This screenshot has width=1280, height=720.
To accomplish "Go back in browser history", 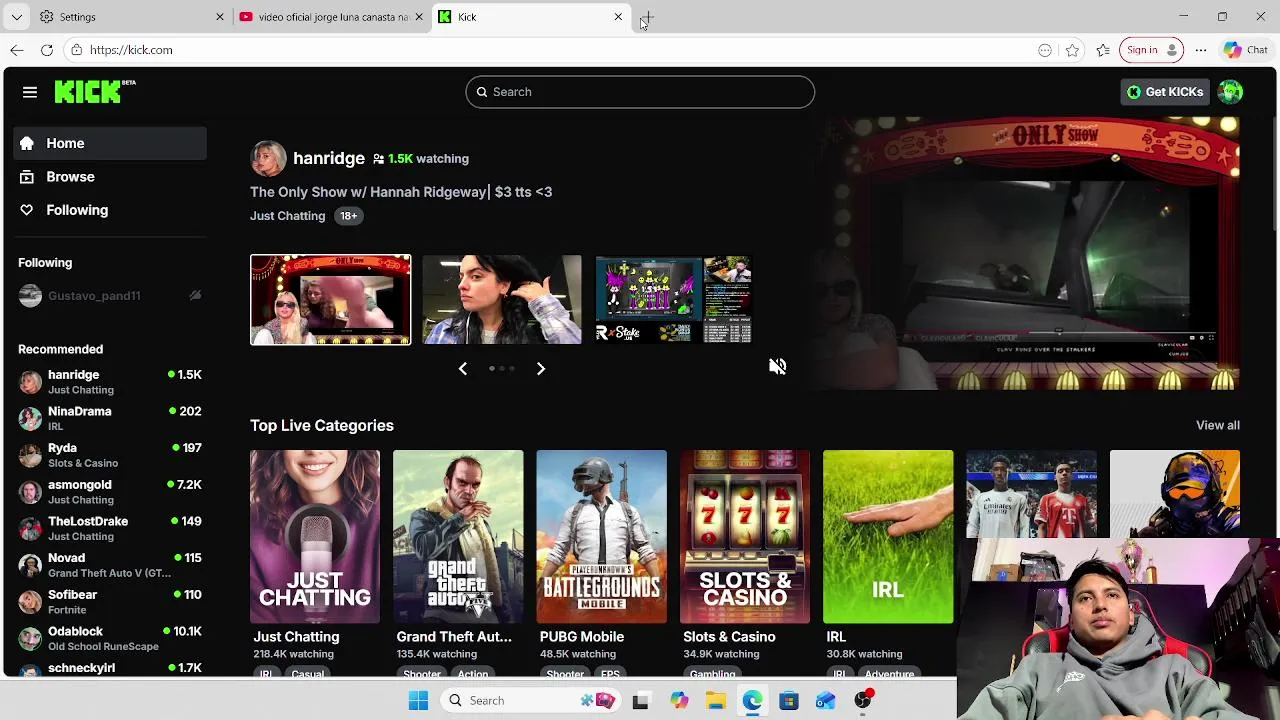I will (x=17, y=50).
